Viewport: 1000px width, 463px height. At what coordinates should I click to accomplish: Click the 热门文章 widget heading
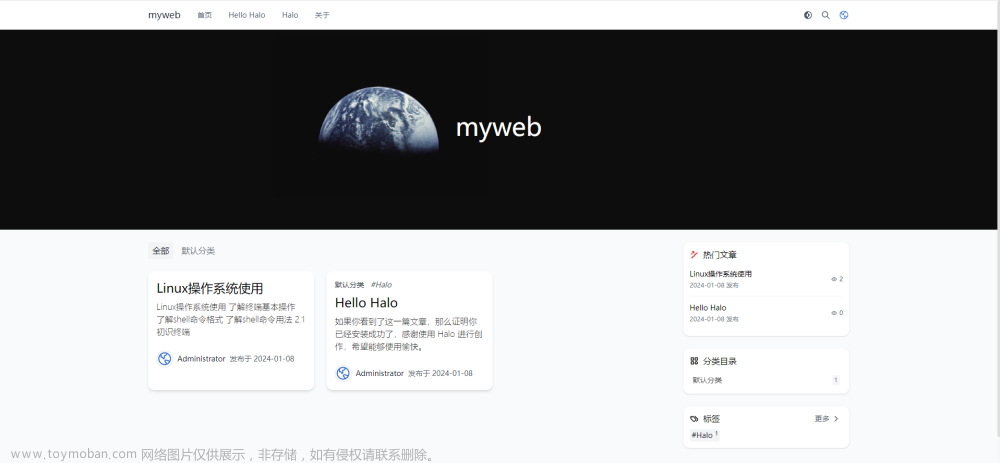click(x=719, y=254)
